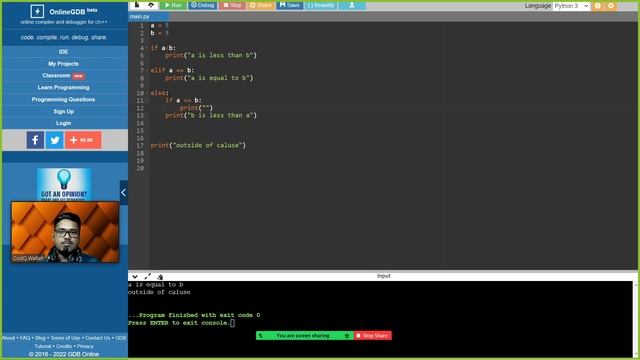This screenshot has width=640, height=360.
Task: Open Learn Programming in the sidebar
Action: [64, 87]
